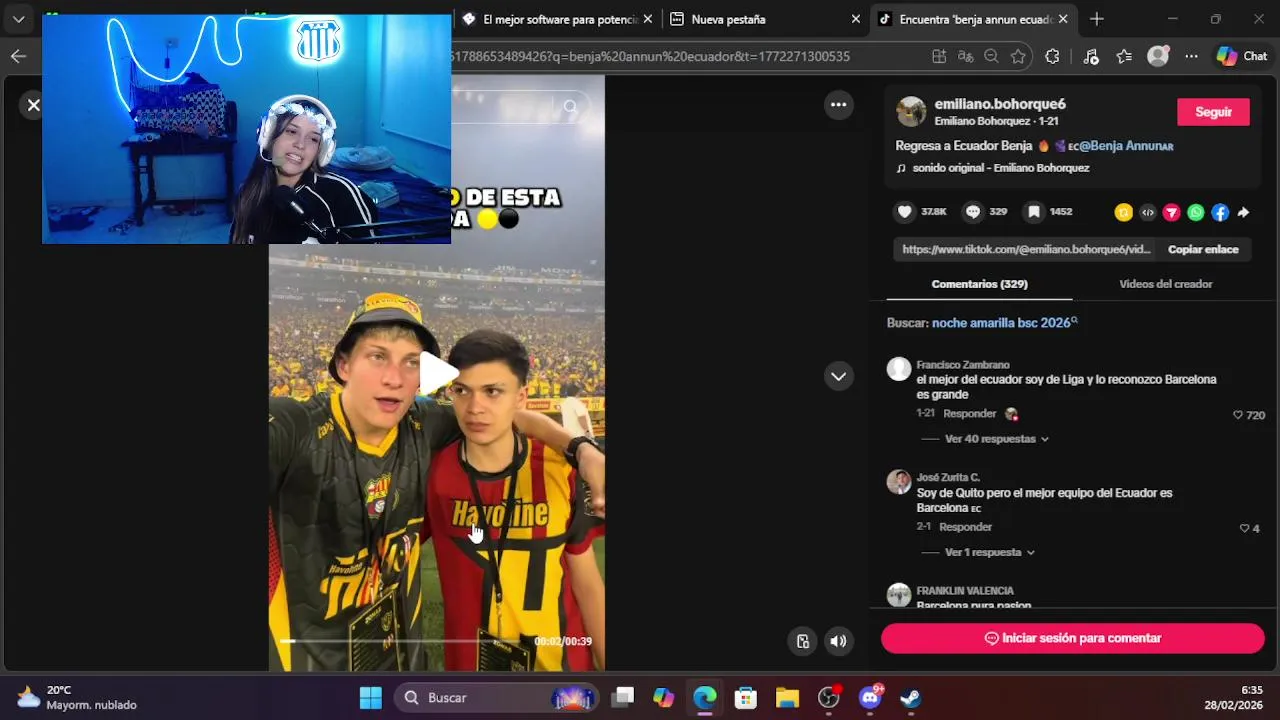Viewport: 1280px width, 720px height.
Task: Open Francisco Zambrano's profile avatar
Action: coord(899,369)
